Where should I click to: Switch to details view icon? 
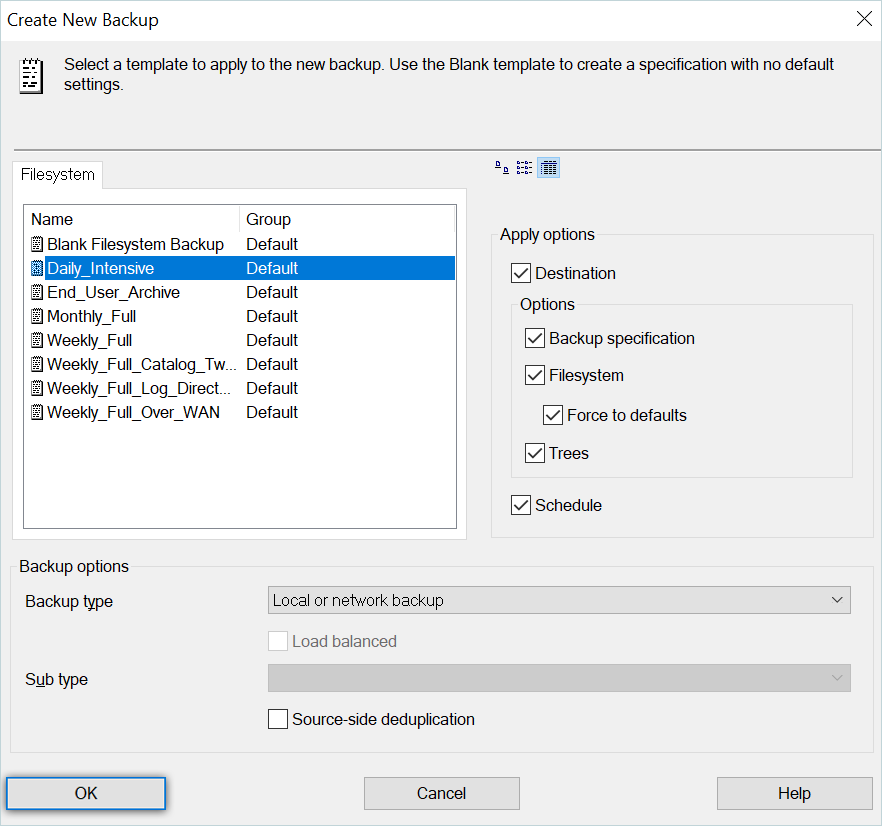[548, 168]
